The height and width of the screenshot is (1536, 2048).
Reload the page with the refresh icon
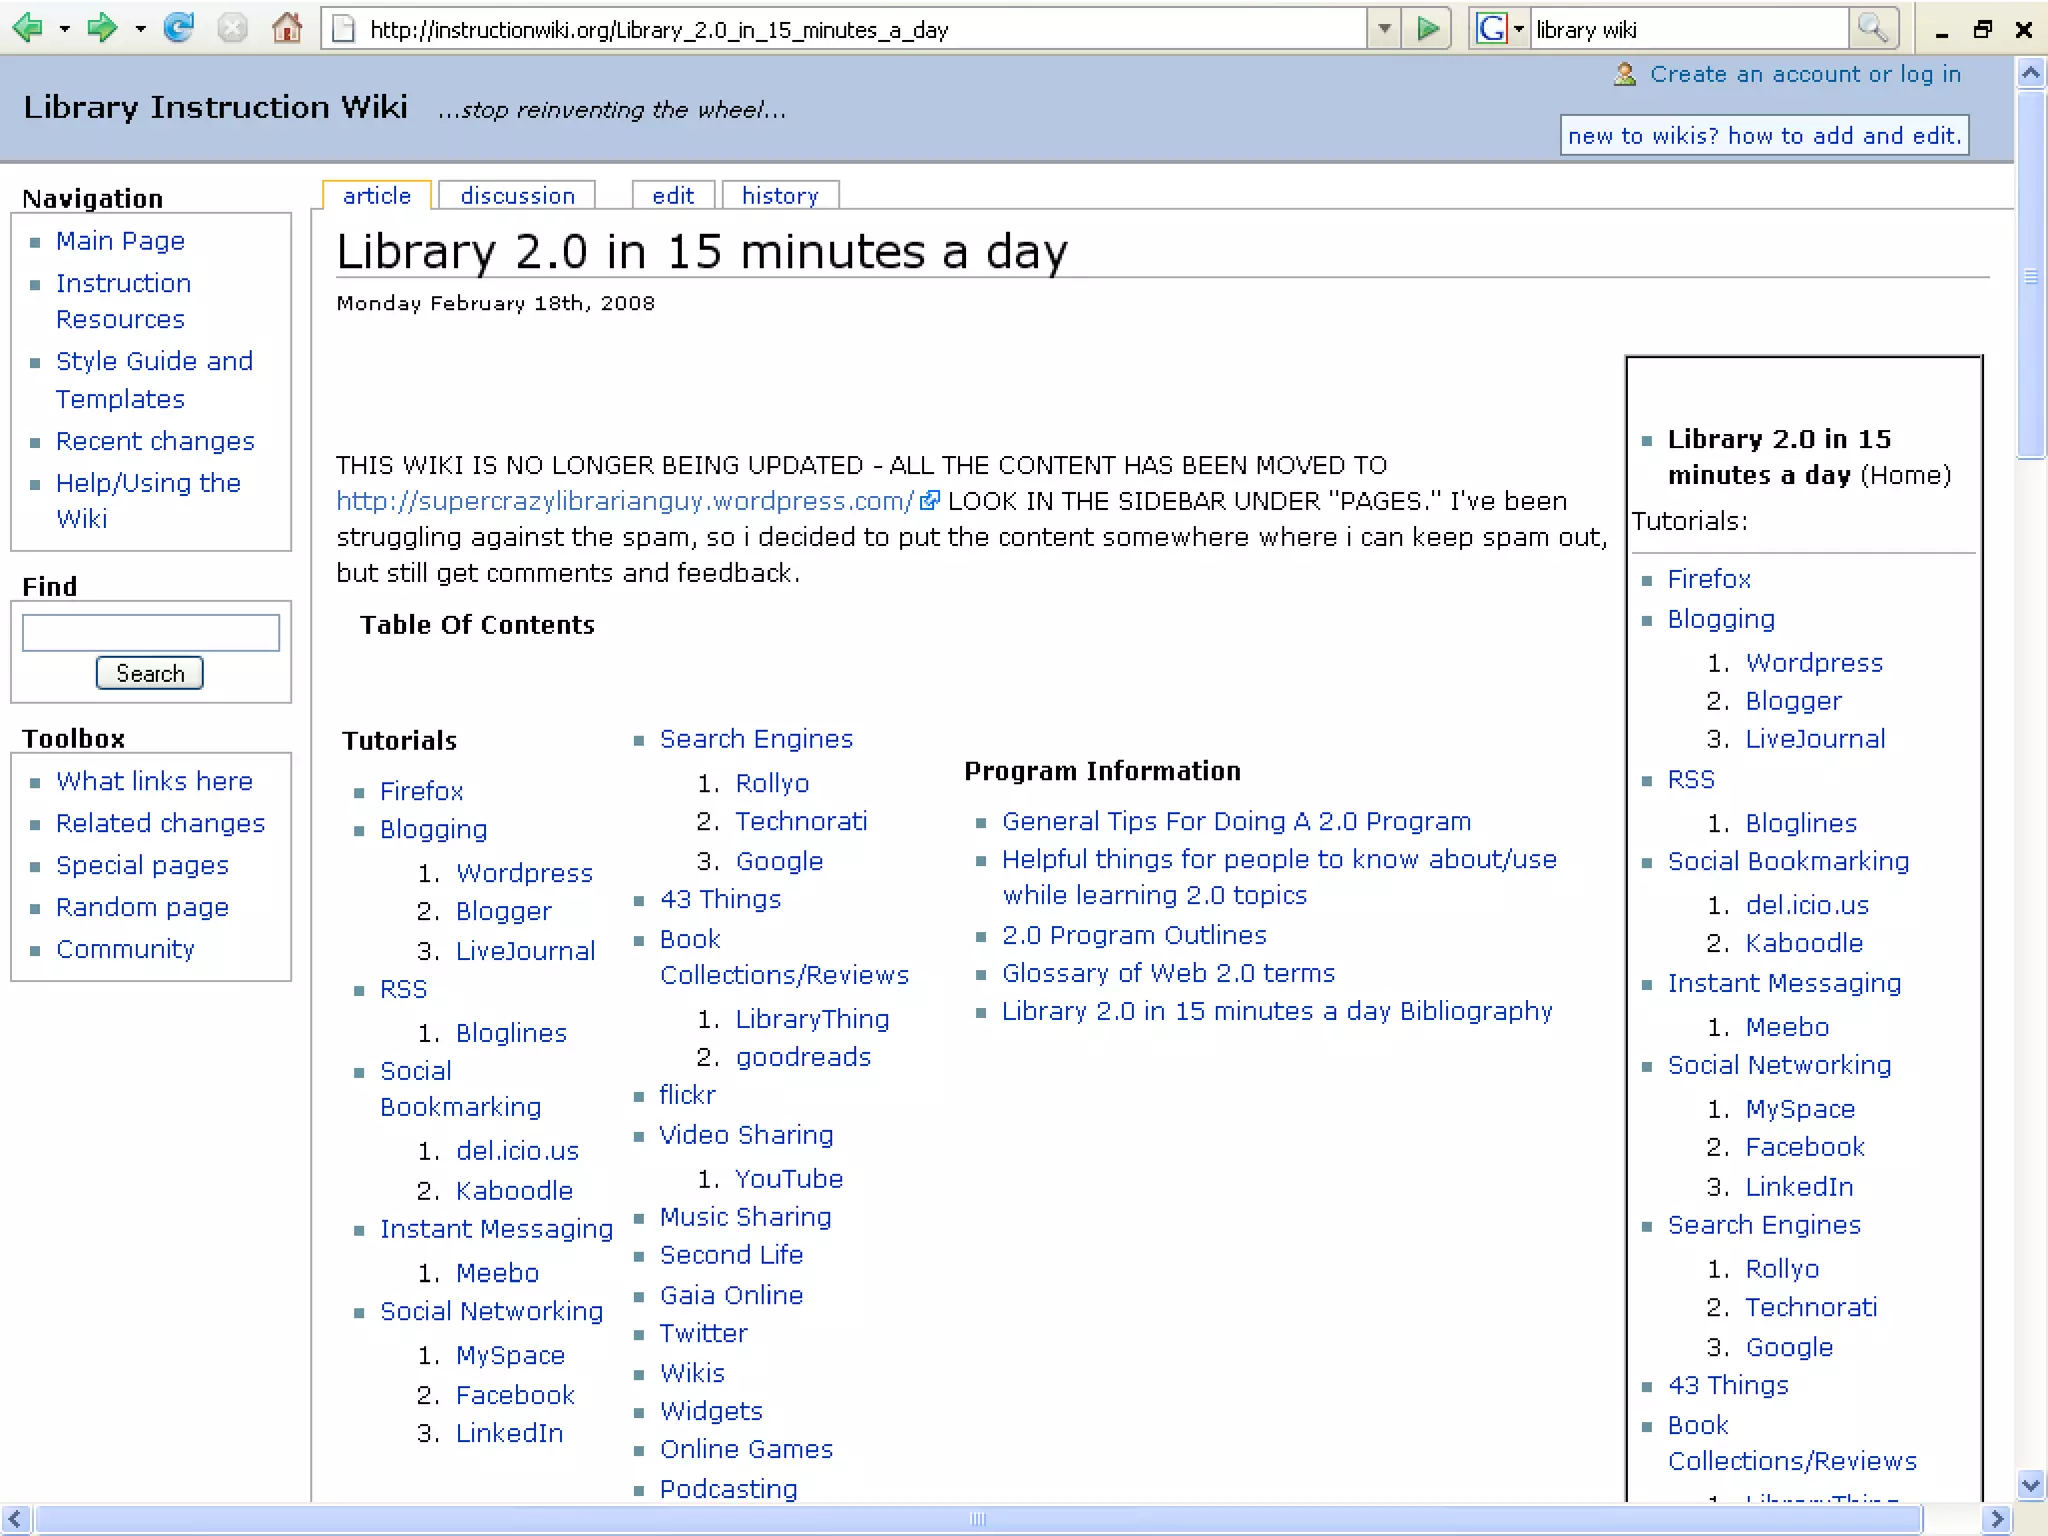tap(179, 28)
